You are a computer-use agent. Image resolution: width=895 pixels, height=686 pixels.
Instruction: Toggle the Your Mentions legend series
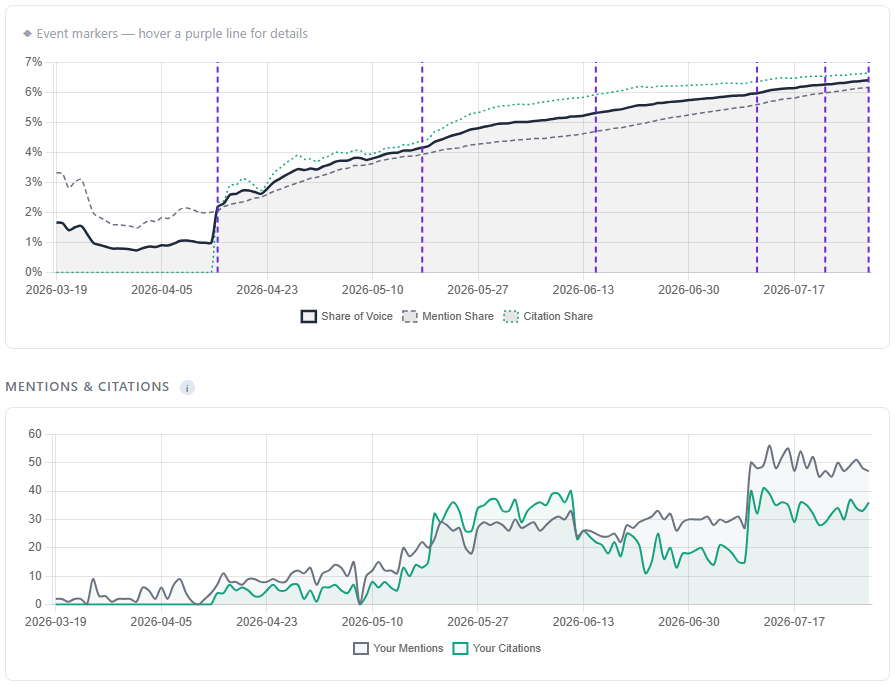coord(398,648)
